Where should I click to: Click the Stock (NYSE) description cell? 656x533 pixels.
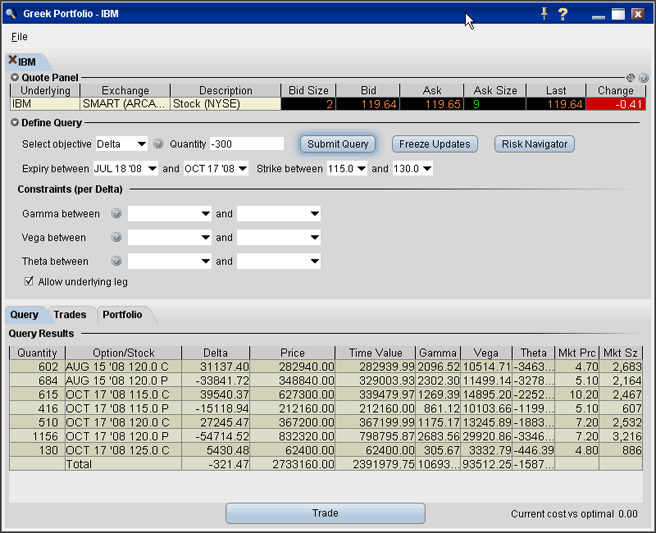point(226,104)
